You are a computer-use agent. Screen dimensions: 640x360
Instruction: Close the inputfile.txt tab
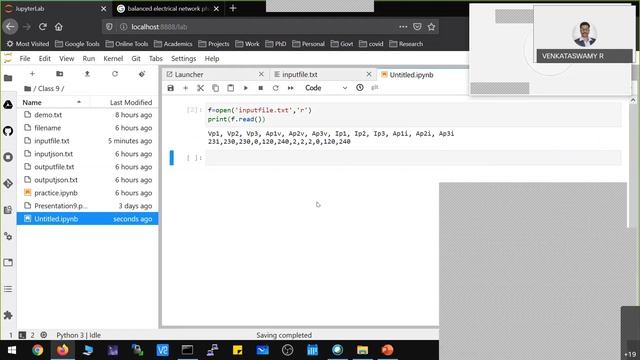[x=369, y=74]
